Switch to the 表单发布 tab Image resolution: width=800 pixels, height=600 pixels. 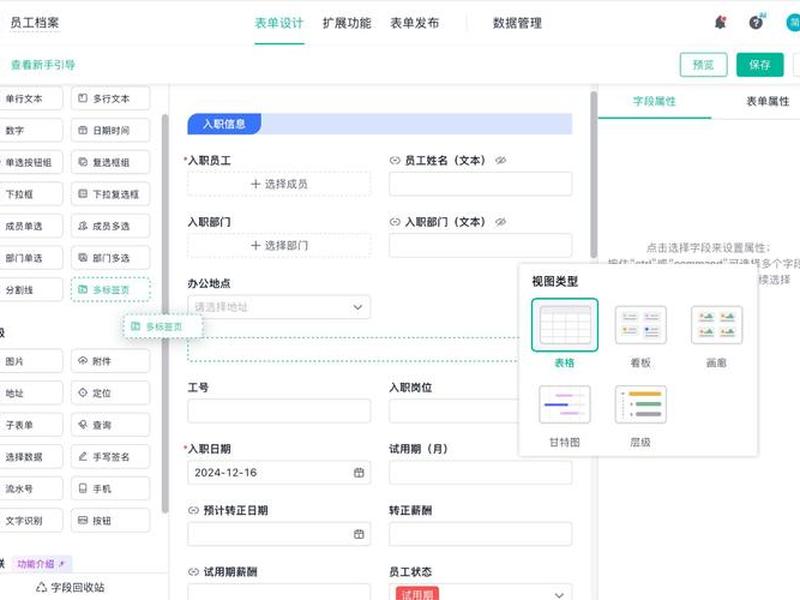pos(415,23)
